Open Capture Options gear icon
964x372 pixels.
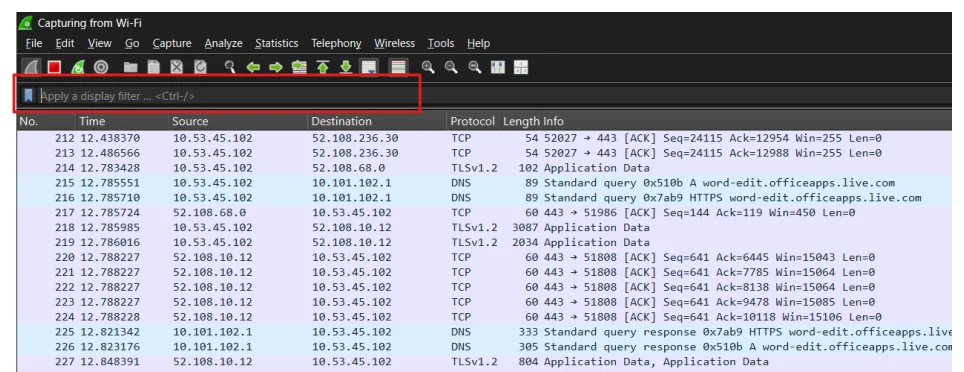click(x=101, y=67)
